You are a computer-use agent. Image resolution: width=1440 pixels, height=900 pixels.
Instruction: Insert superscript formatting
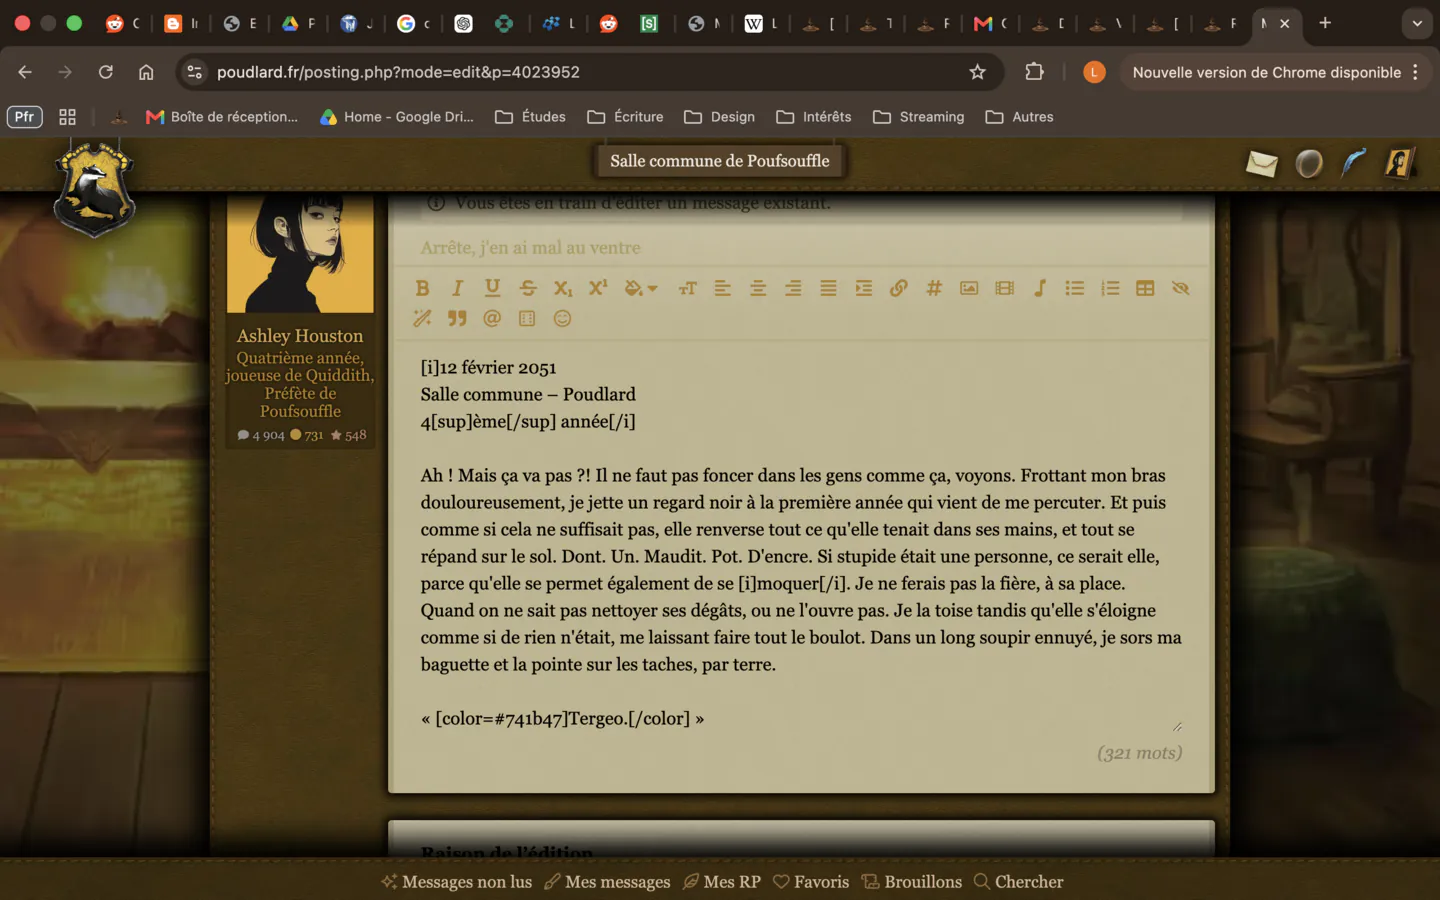(x=598, y=288)
